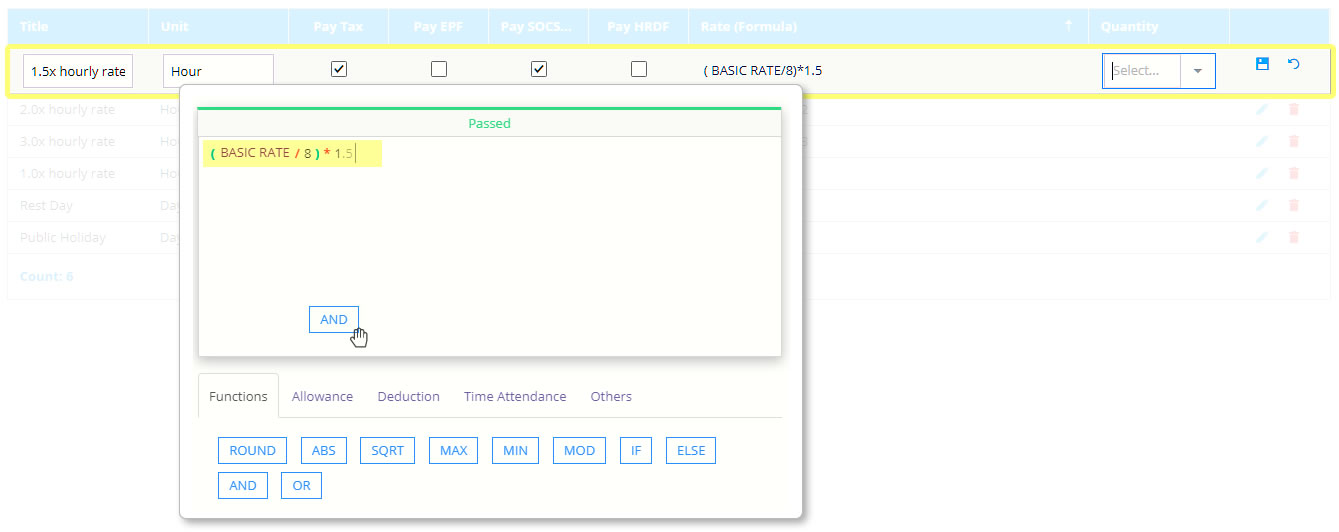Enable the Pay EPF checkbox
The width and height of the screenshot is (1339, 532).
(439, 70)
